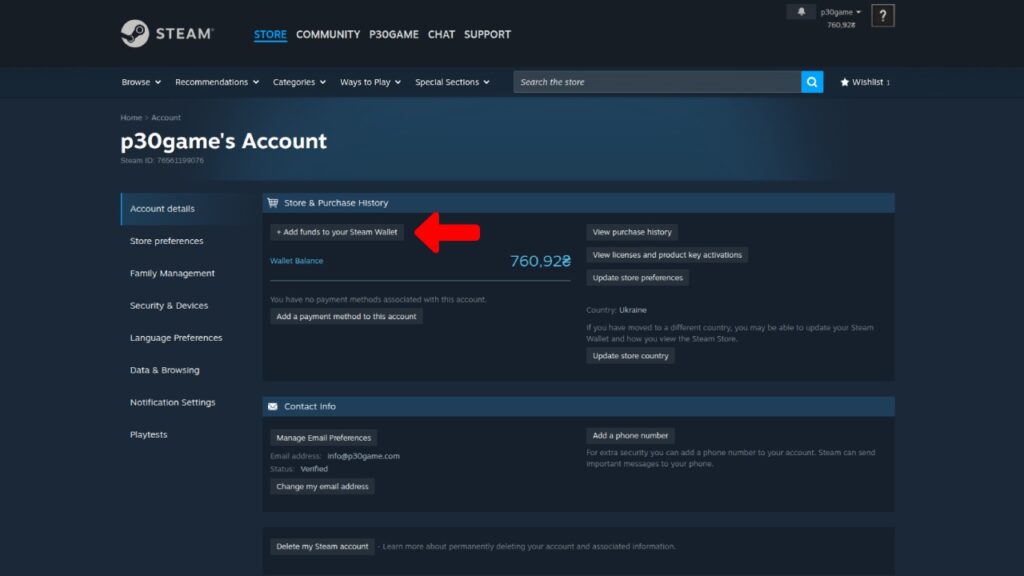1024x576 pixels.
Task: Expand the Browse dropdown
Action: (141, 82)
